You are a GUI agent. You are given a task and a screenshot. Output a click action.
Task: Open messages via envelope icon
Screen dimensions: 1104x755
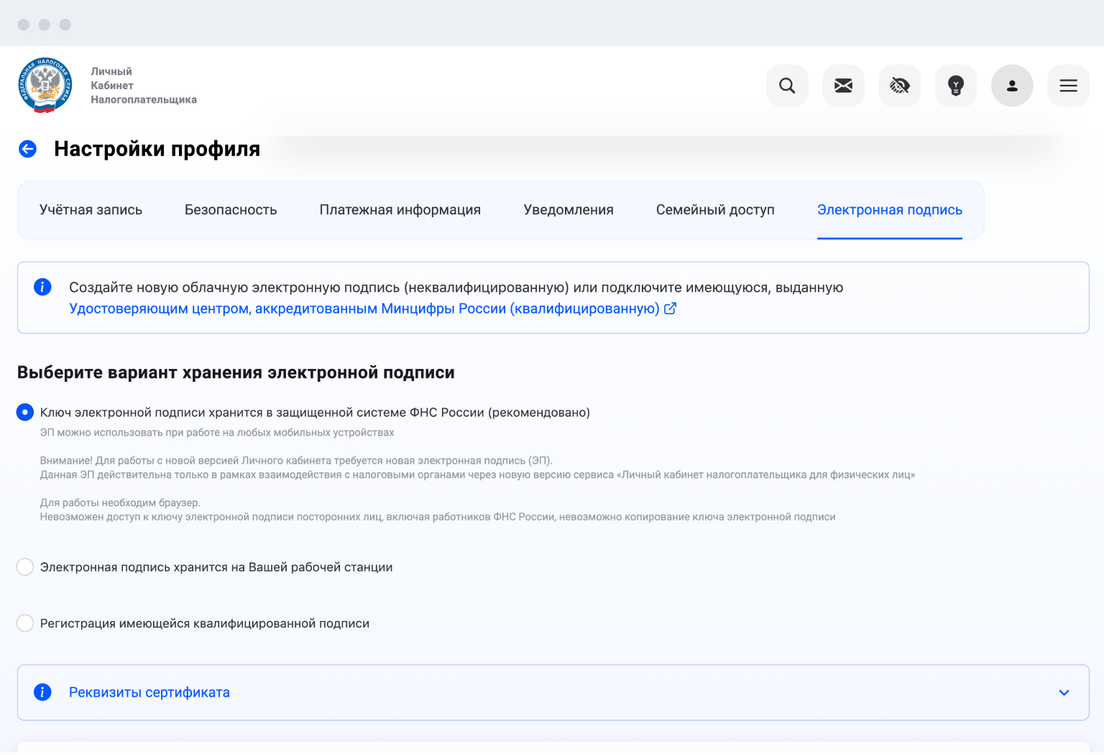(843, 86)
